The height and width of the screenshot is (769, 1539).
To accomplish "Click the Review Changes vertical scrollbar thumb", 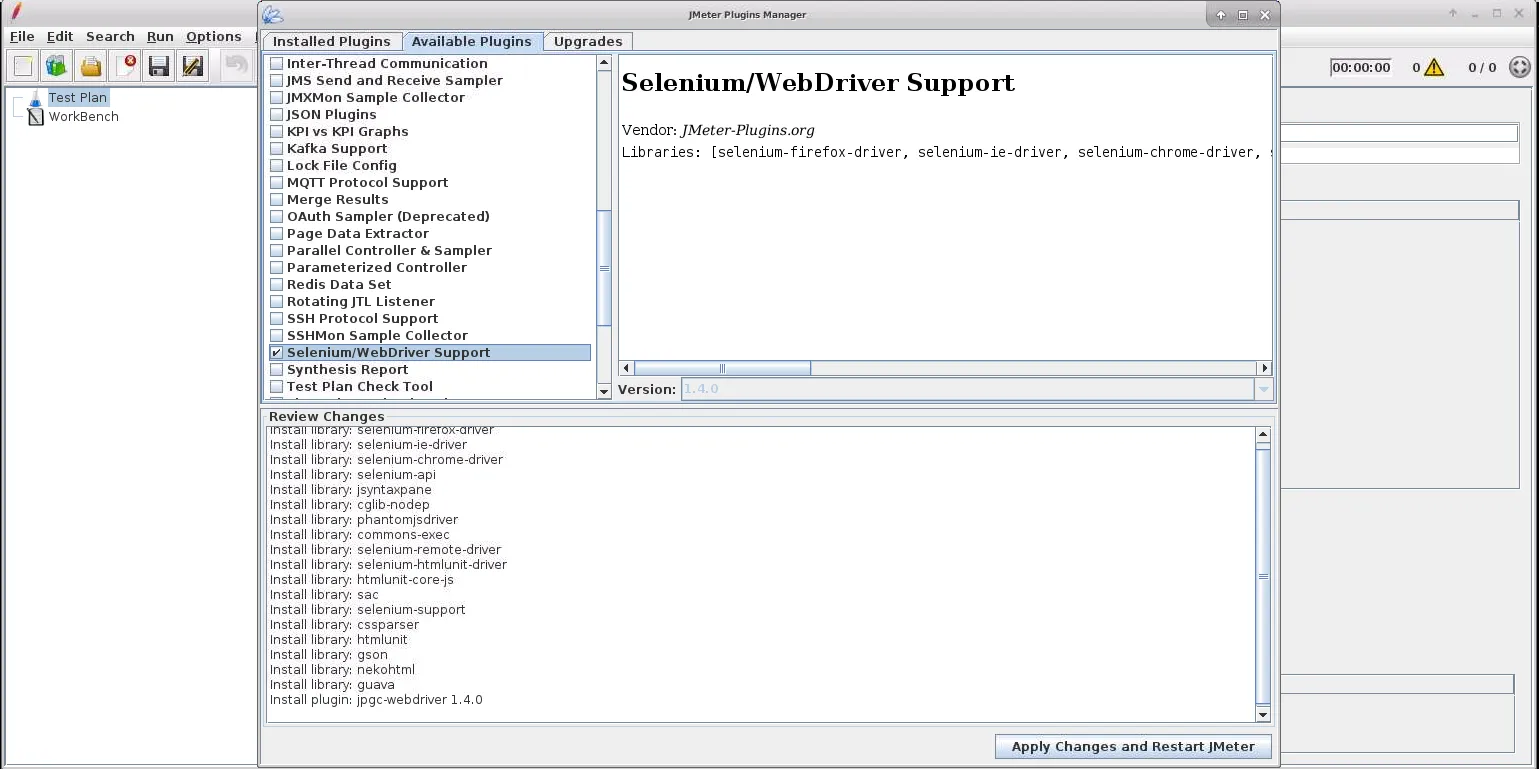I will tap(1263, 576).
